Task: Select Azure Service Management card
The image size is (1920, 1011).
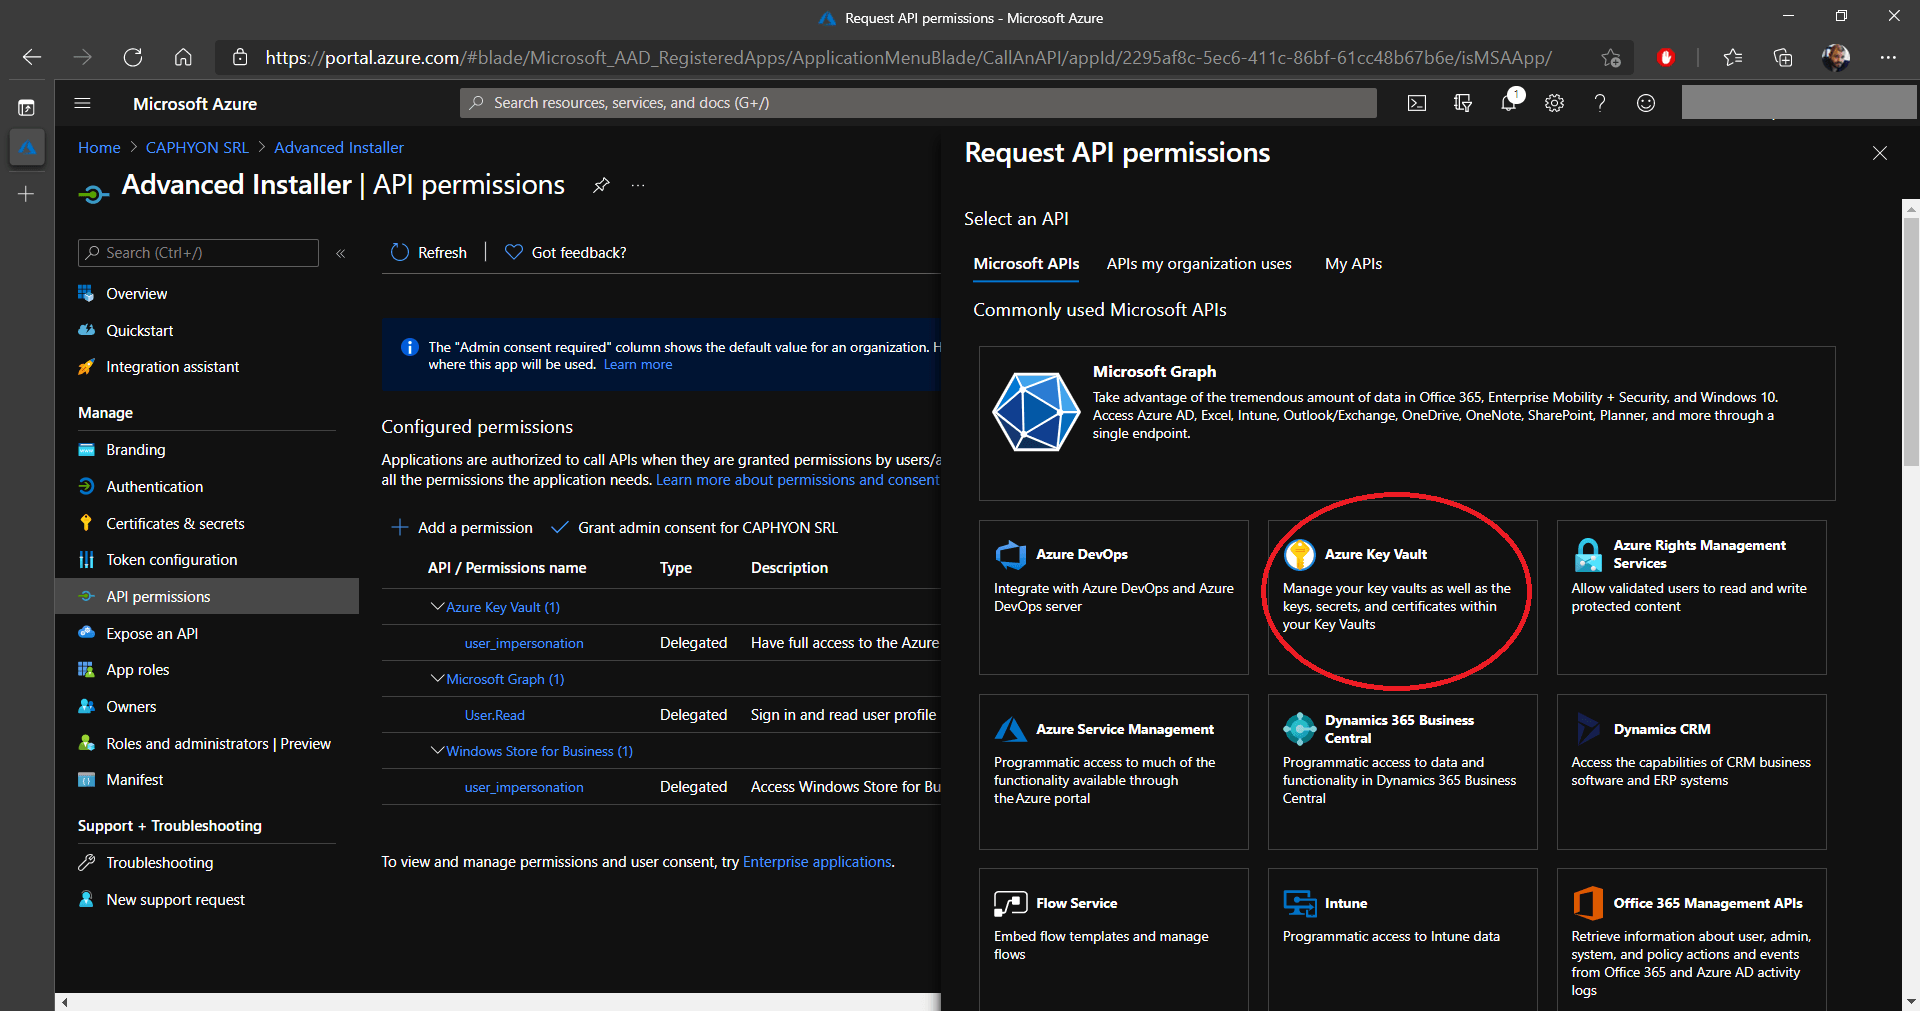Action: coord(1114,771)
